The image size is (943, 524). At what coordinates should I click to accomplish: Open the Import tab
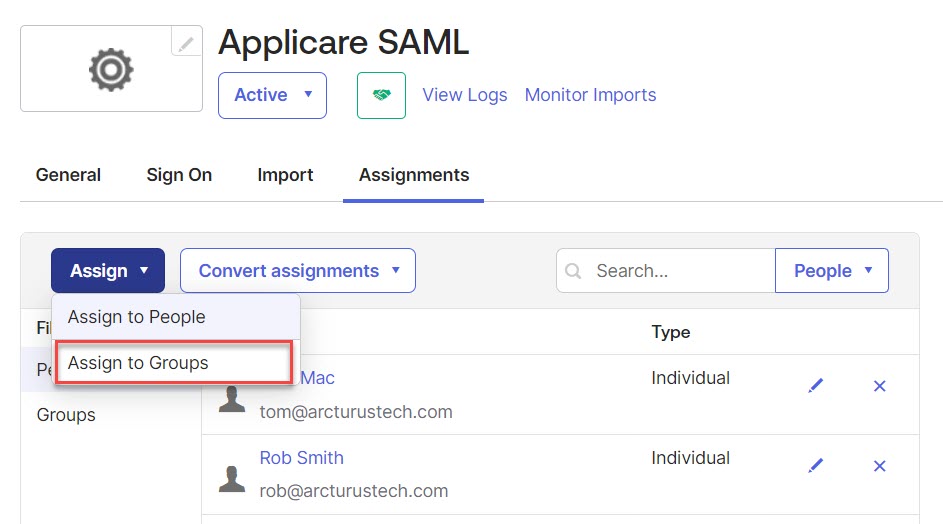285,175
